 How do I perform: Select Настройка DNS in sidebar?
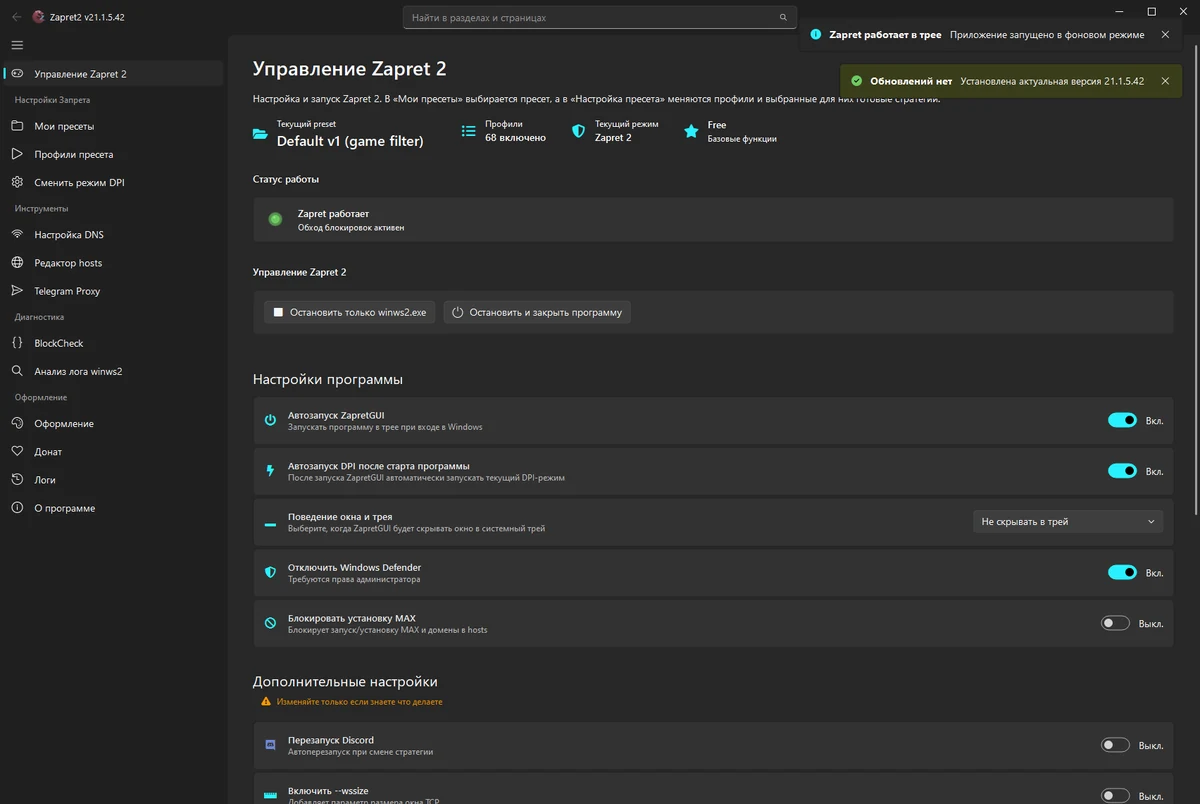click(x=113, y=235)
